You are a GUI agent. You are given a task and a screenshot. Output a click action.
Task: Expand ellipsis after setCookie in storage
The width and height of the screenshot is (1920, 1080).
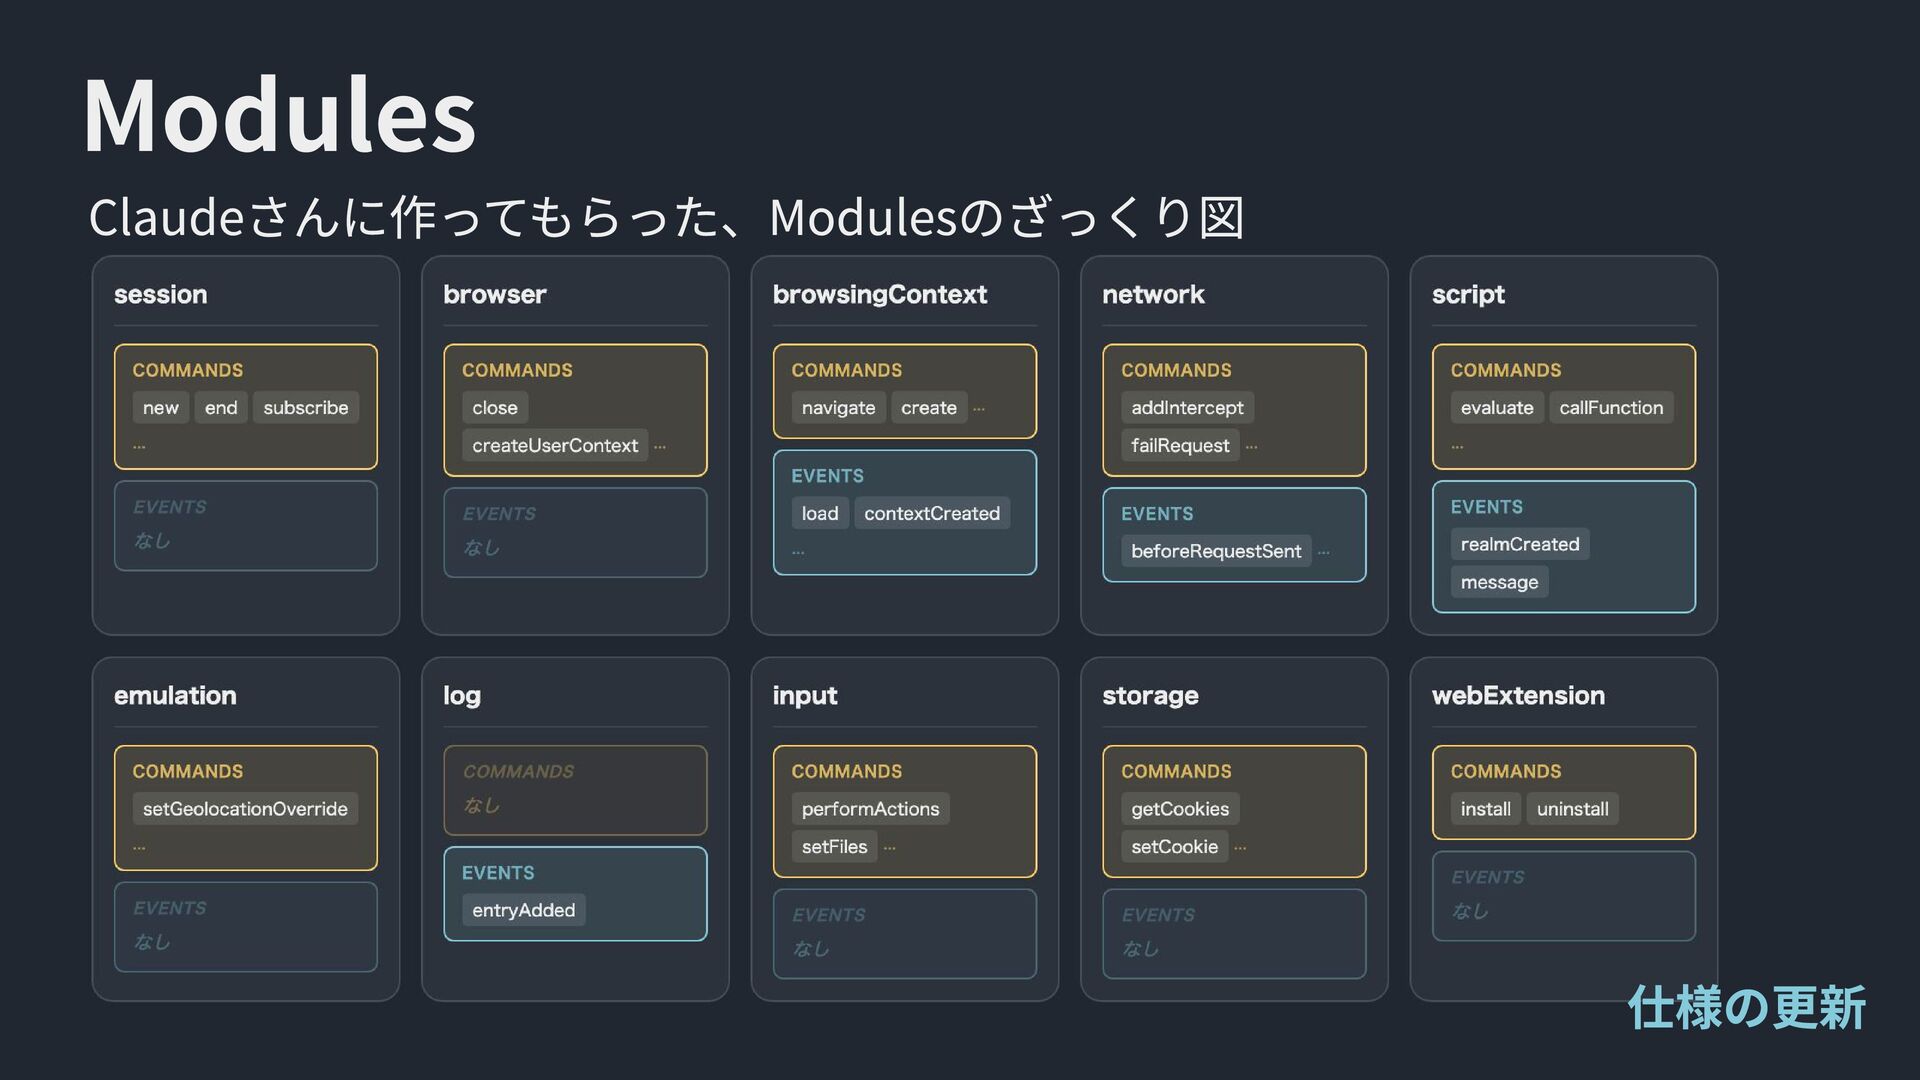[1240, 848]
